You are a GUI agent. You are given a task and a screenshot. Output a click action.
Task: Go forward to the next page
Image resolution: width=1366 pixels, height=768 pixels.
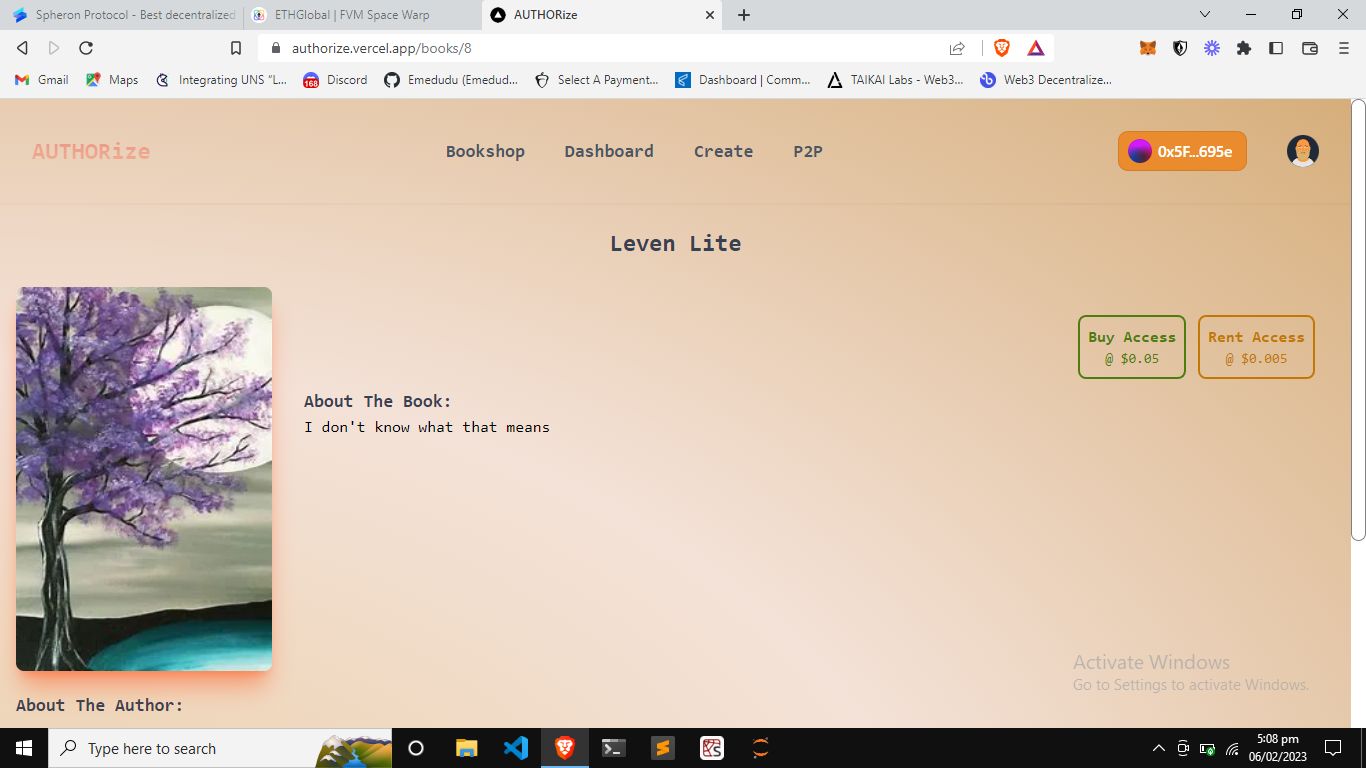[x=54, y=48]
